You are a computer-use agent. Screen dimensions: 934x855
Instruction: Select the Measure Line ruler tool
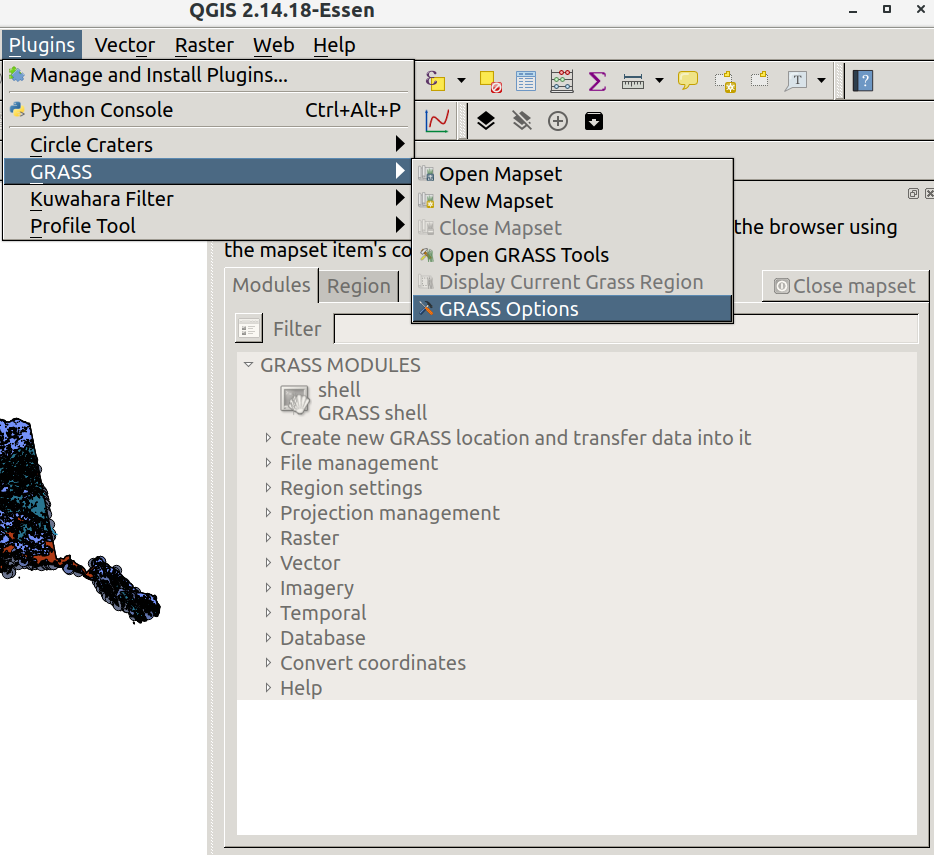633,81
